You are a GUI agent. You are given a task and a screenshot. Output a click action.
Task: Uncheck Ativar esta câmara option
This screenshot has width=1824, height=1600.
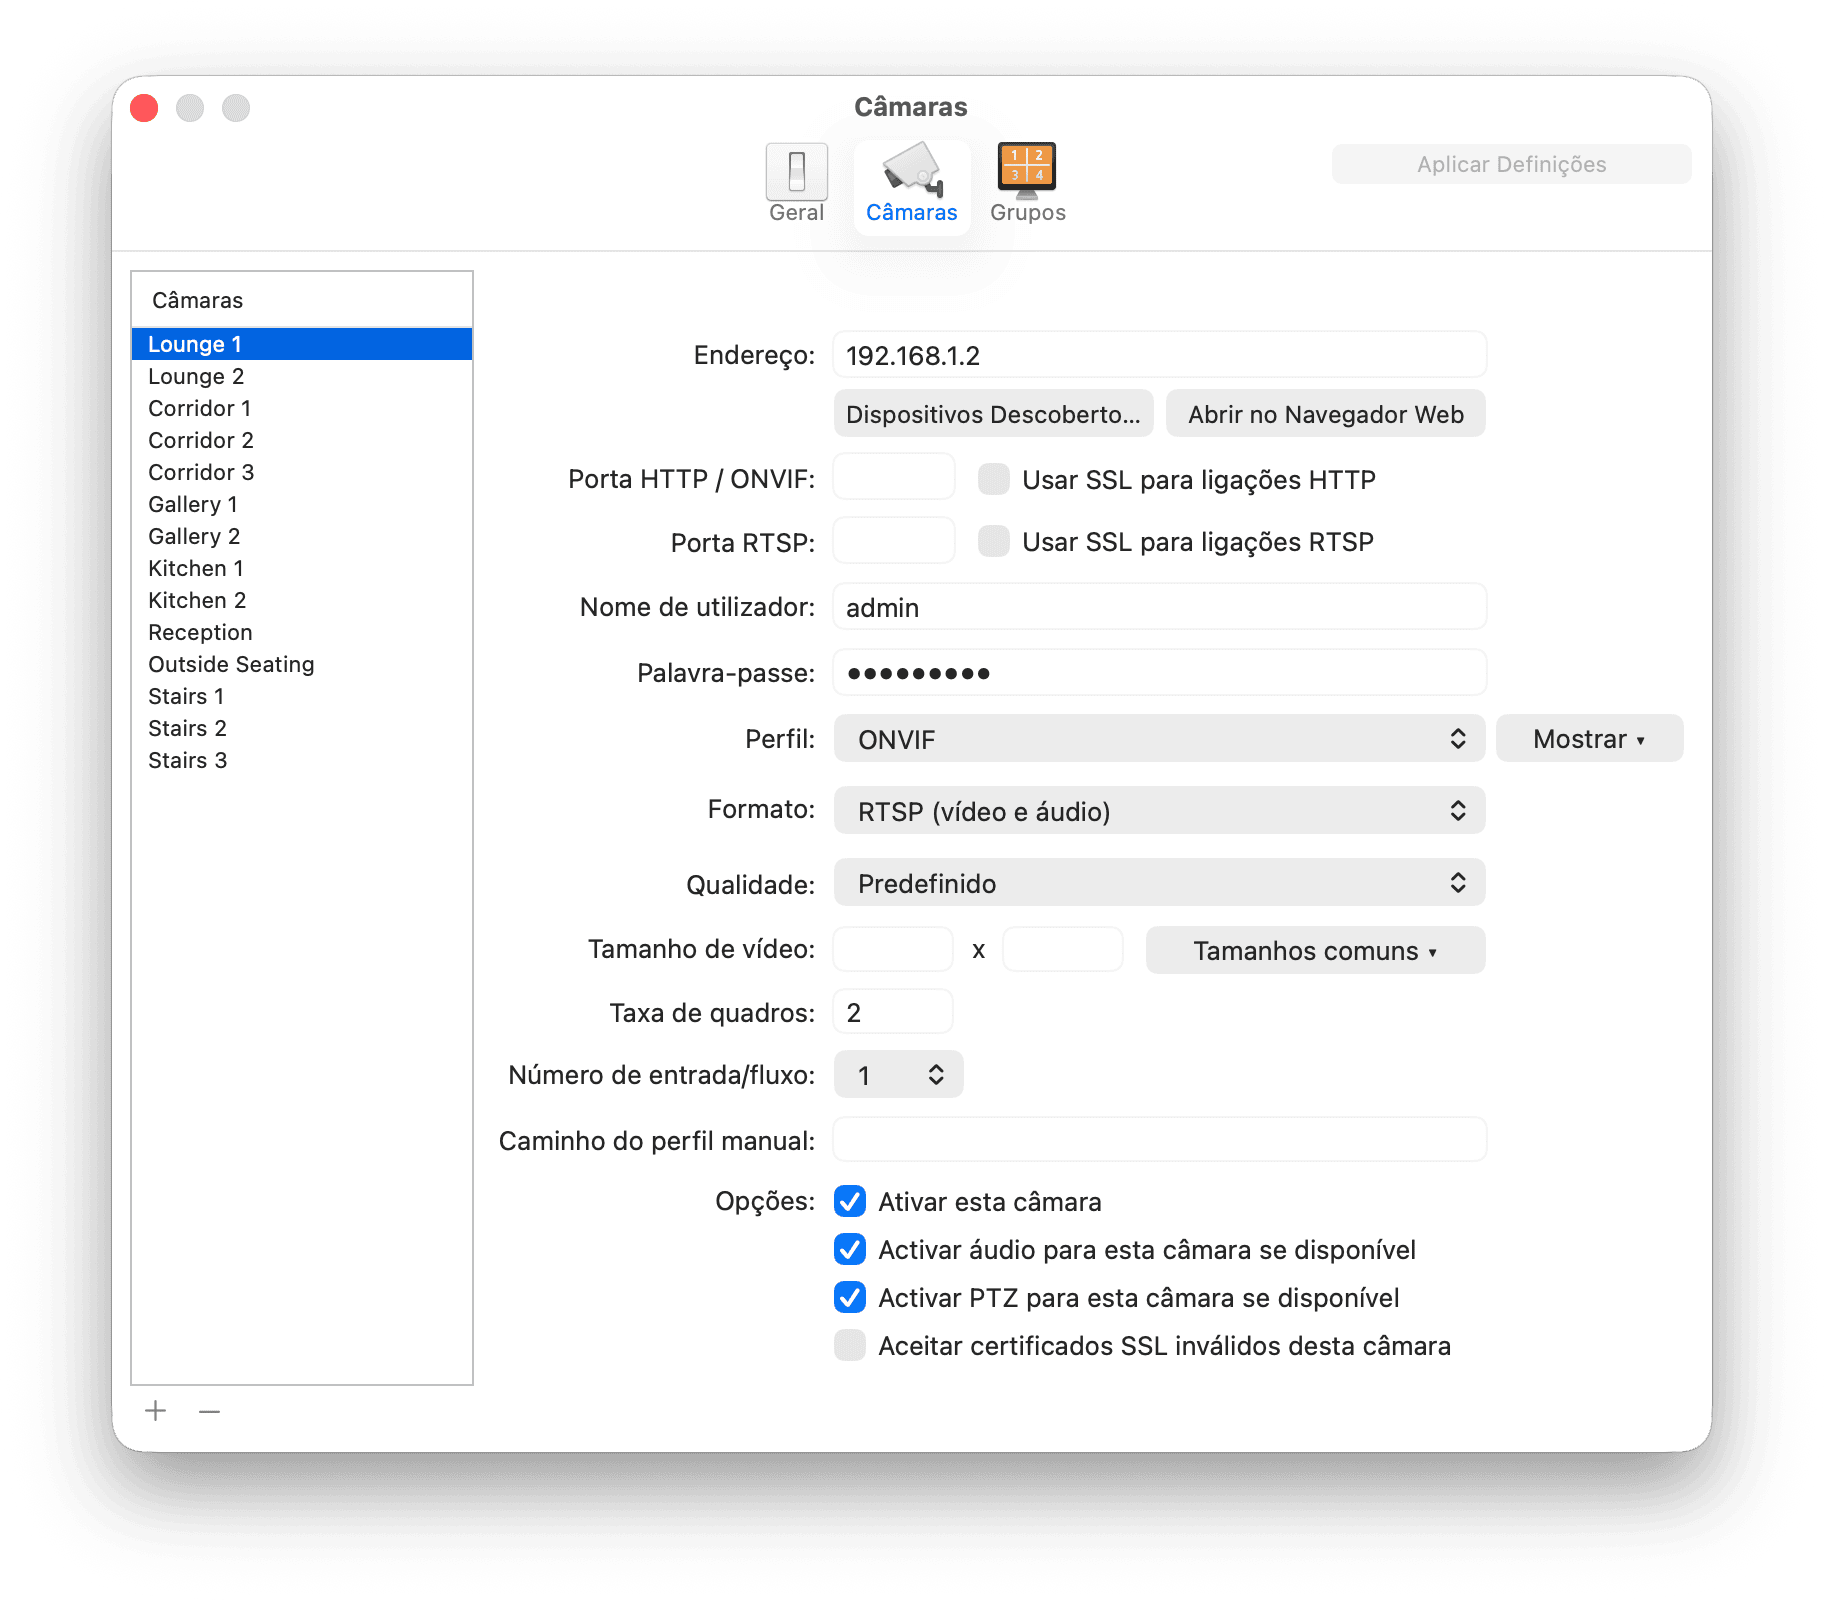point(850,1201)
